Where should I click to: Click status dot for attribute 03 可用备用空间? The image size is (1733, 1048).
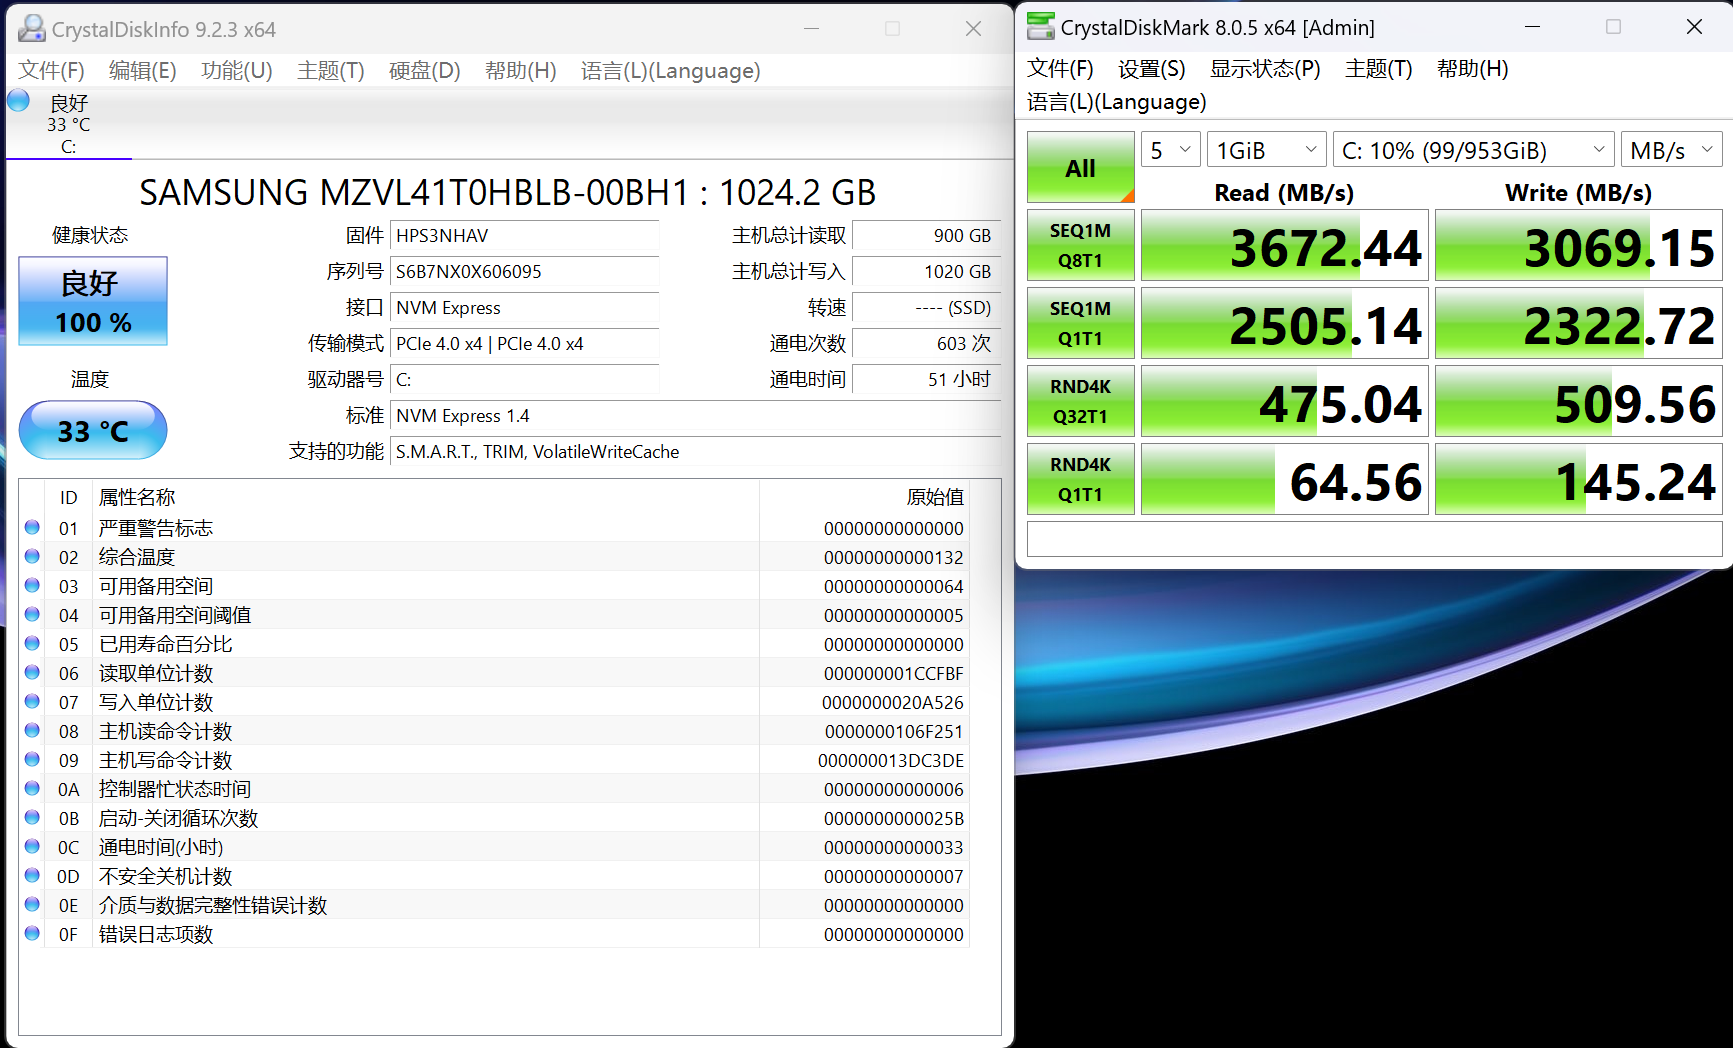pos(32,585)
